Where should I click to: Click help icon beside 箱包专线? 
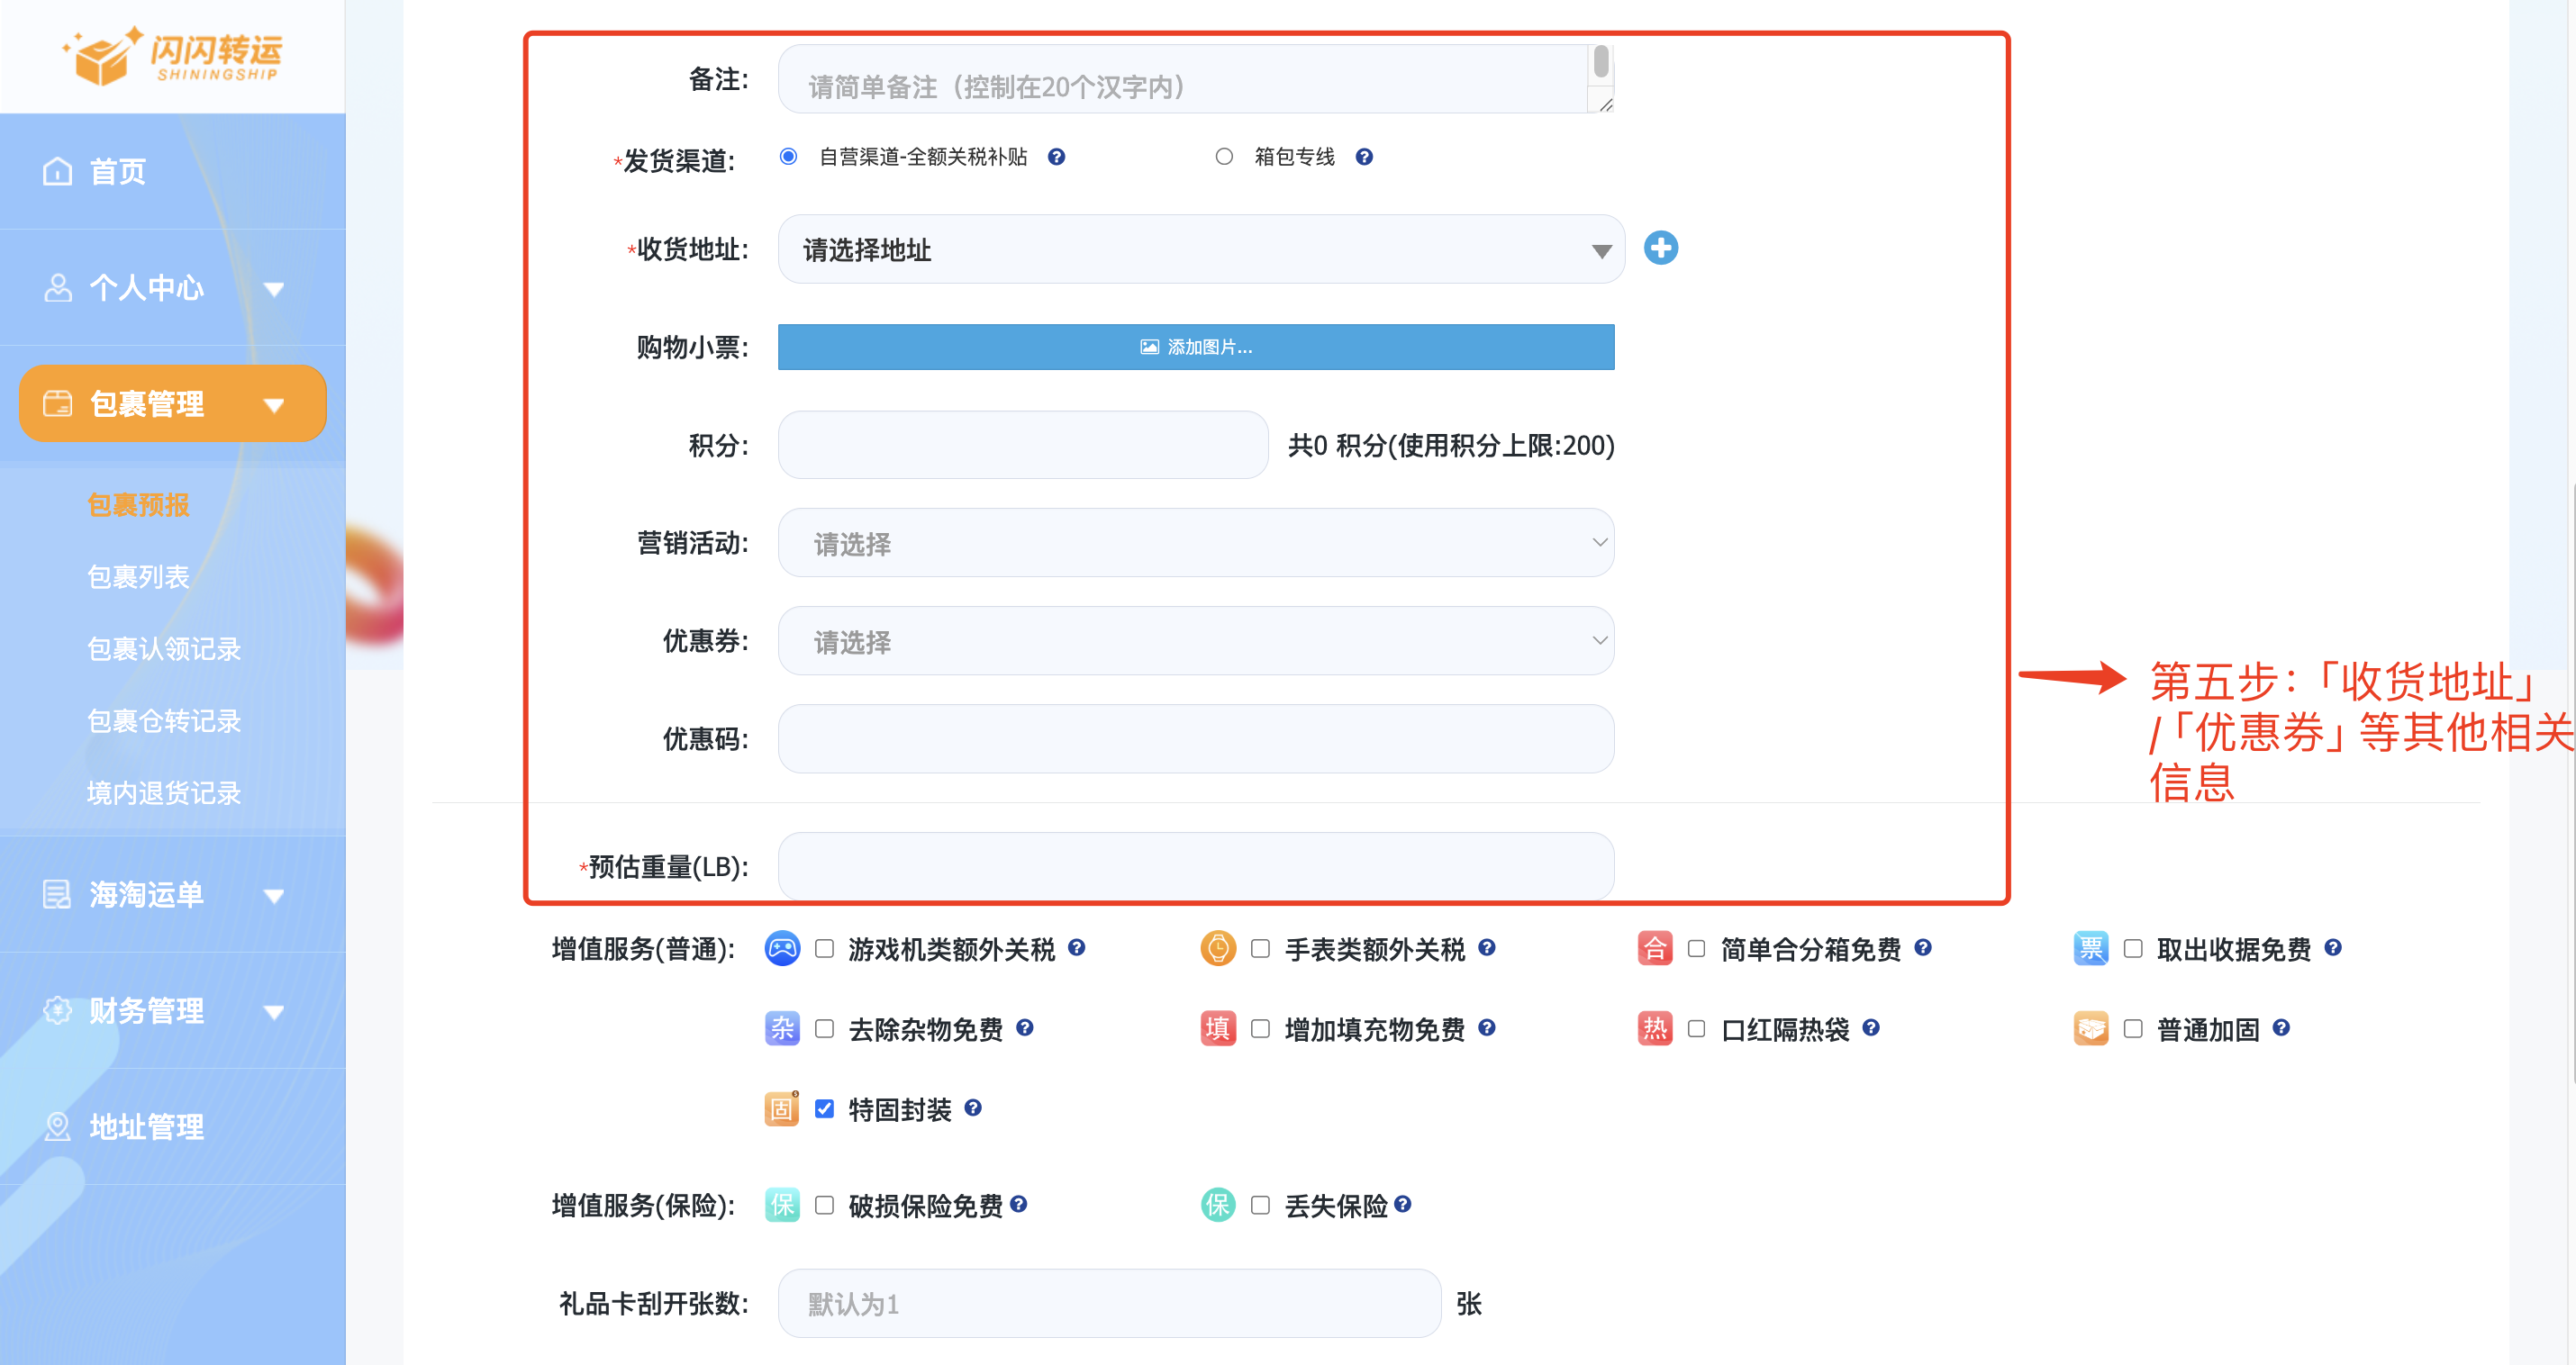[1364, 157]
